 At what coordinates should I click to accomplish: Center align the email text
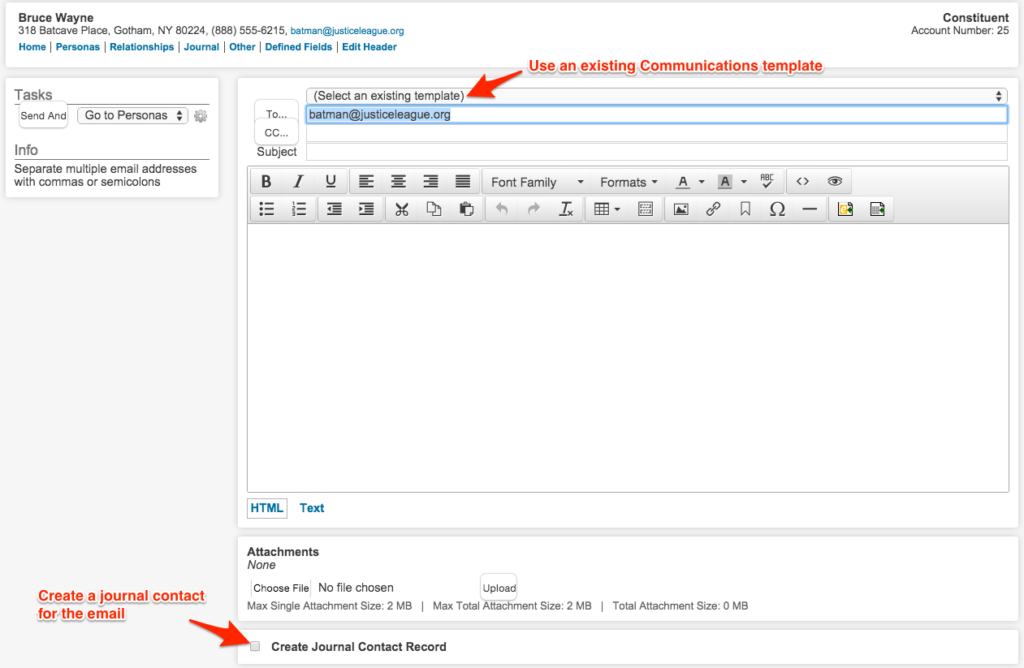[398, 181]
